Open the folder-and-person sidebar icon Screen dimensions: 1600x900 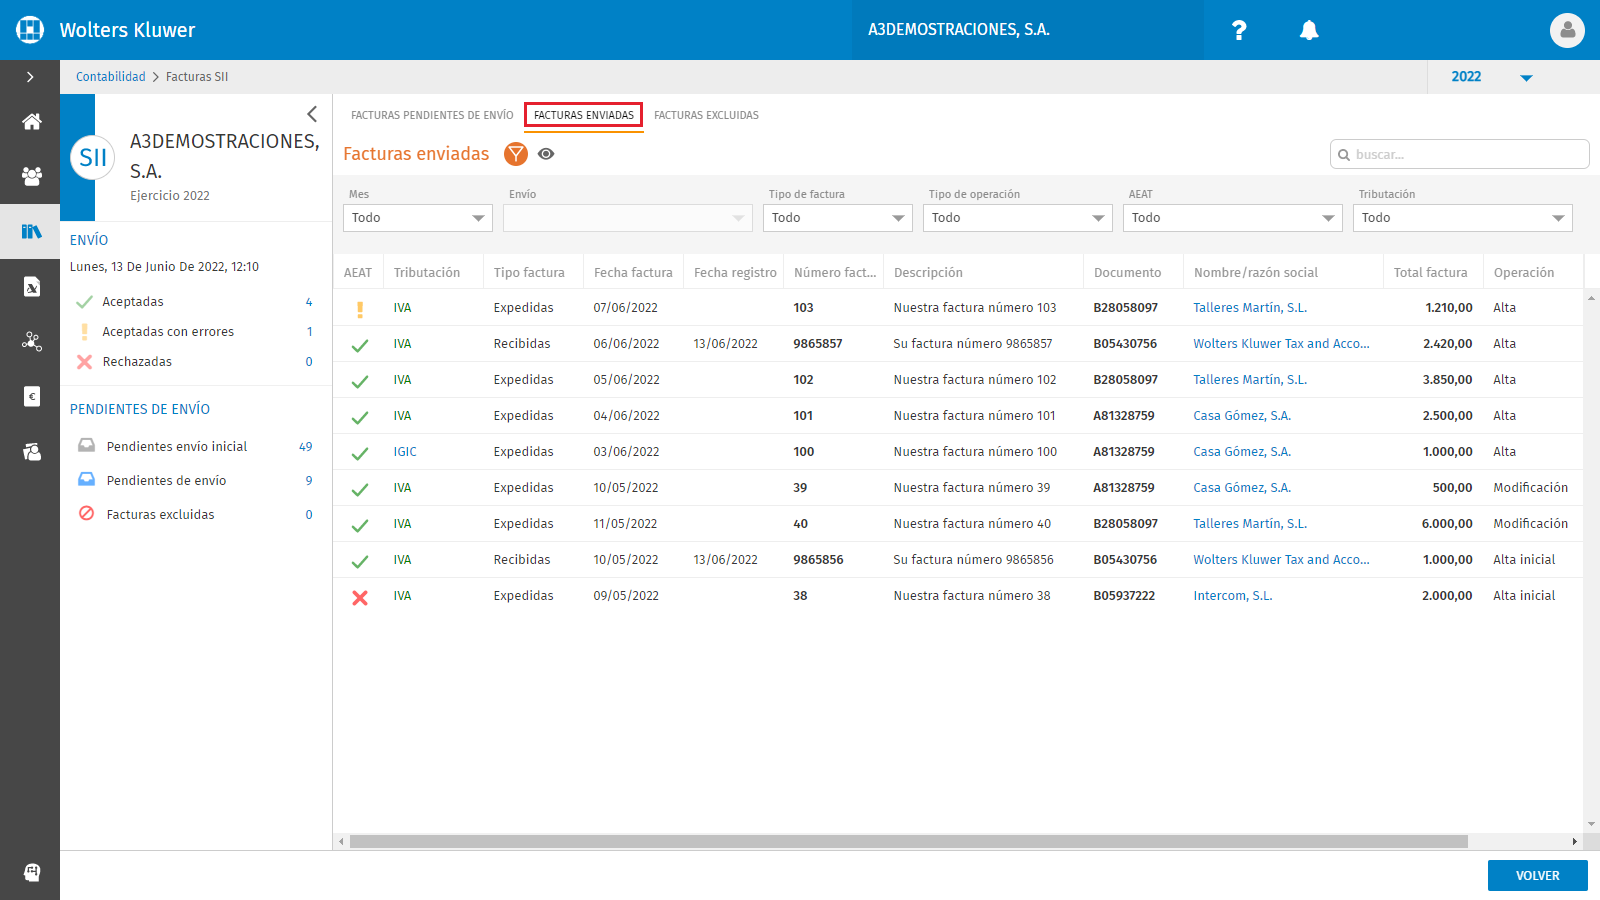(31, 452)
